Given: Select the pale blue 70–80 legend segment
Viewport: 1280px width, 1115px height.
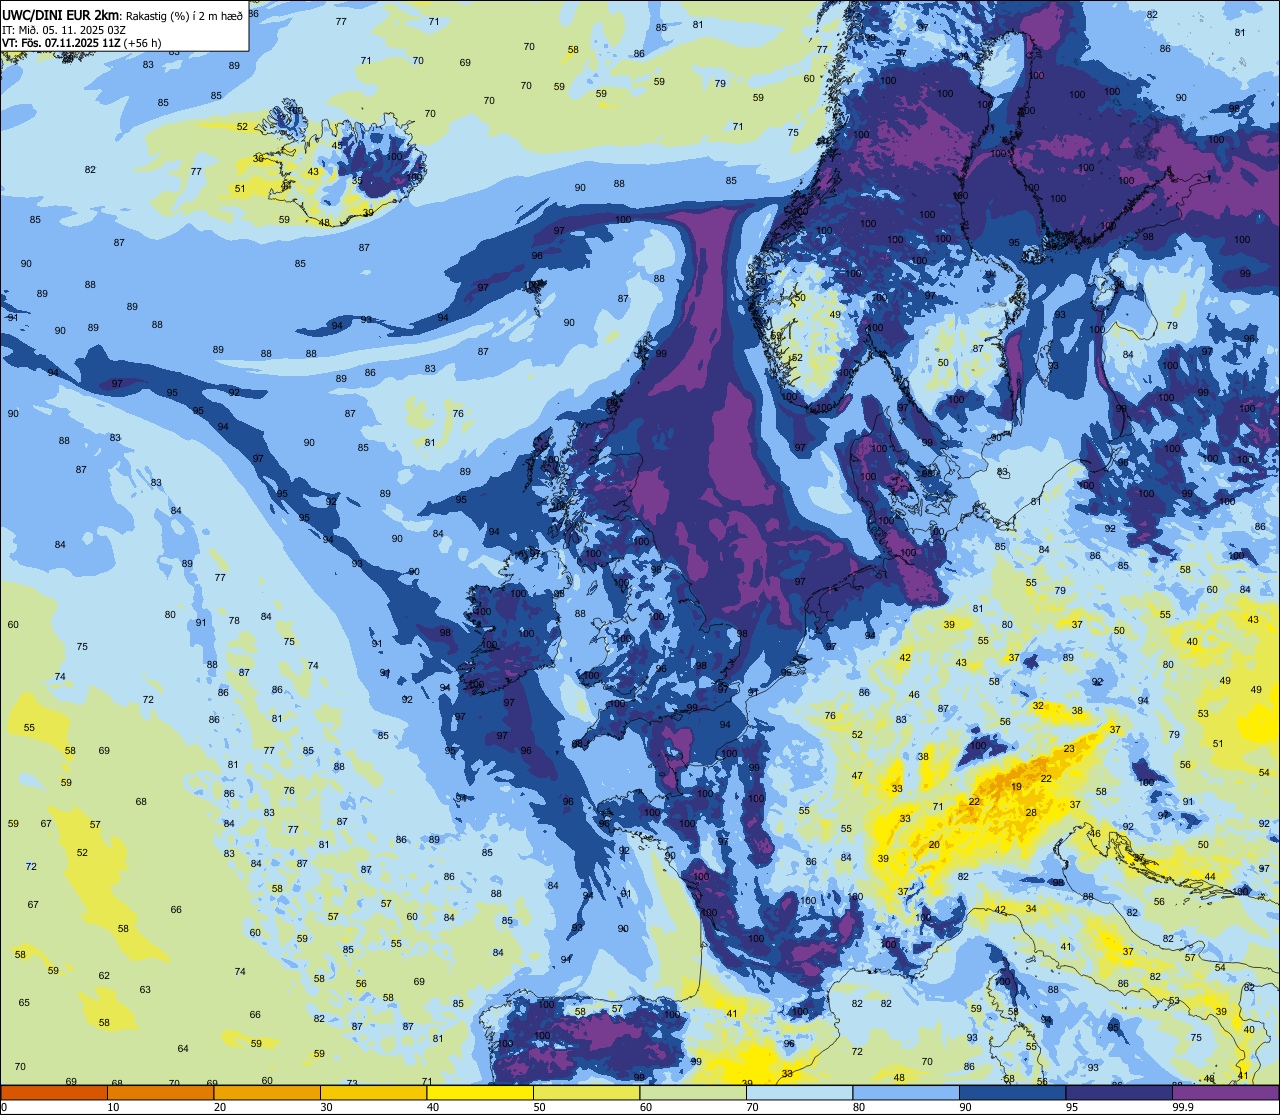Looking at the screenshot, I should (799, 1093).
